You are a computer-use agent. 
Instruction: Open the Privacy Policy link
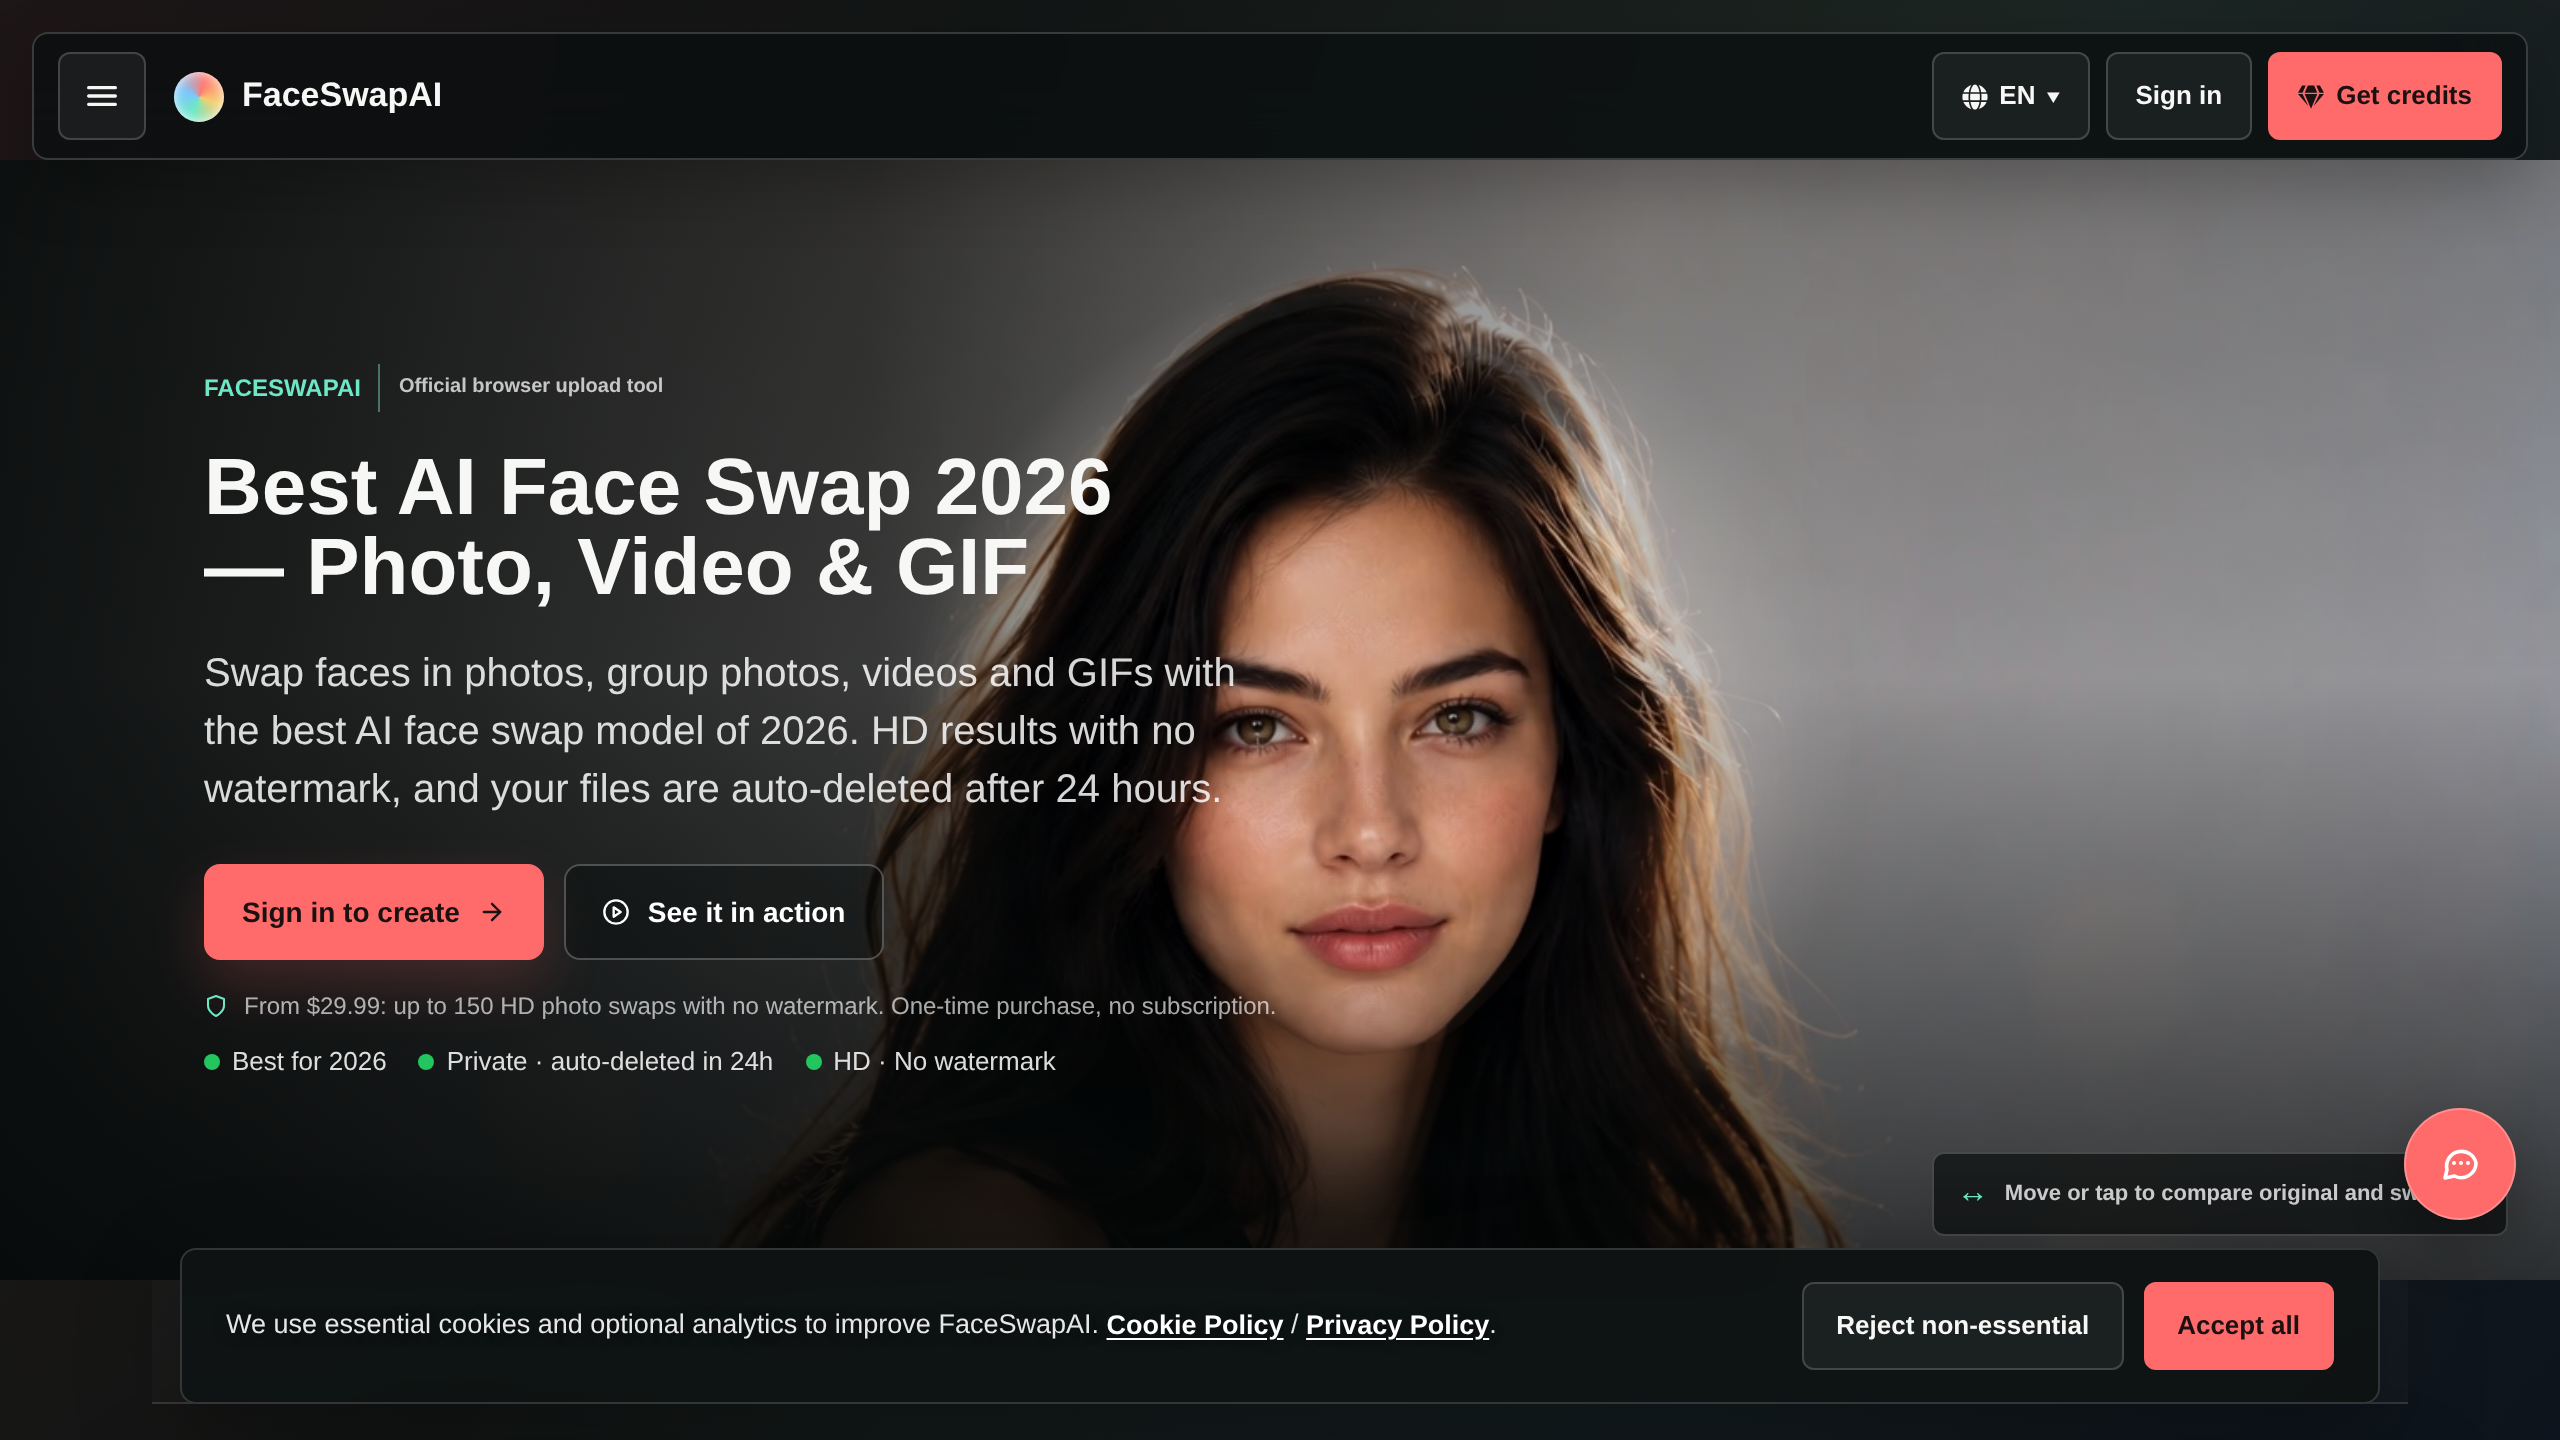point(1397,1325)
